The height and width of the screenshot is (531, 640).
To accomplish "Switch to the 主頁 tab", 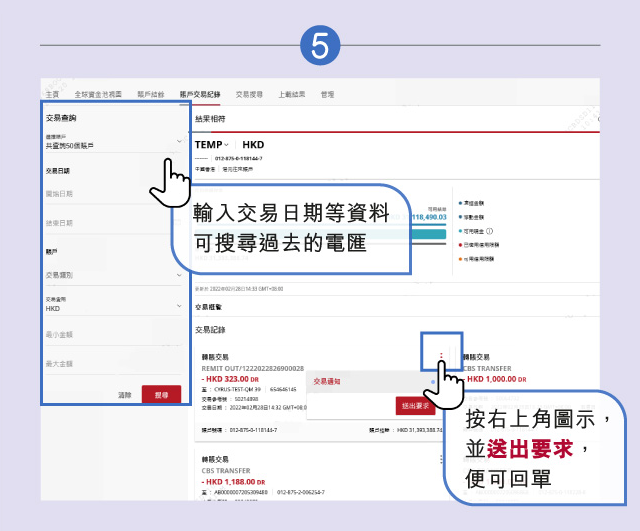I will click(52, 93).
